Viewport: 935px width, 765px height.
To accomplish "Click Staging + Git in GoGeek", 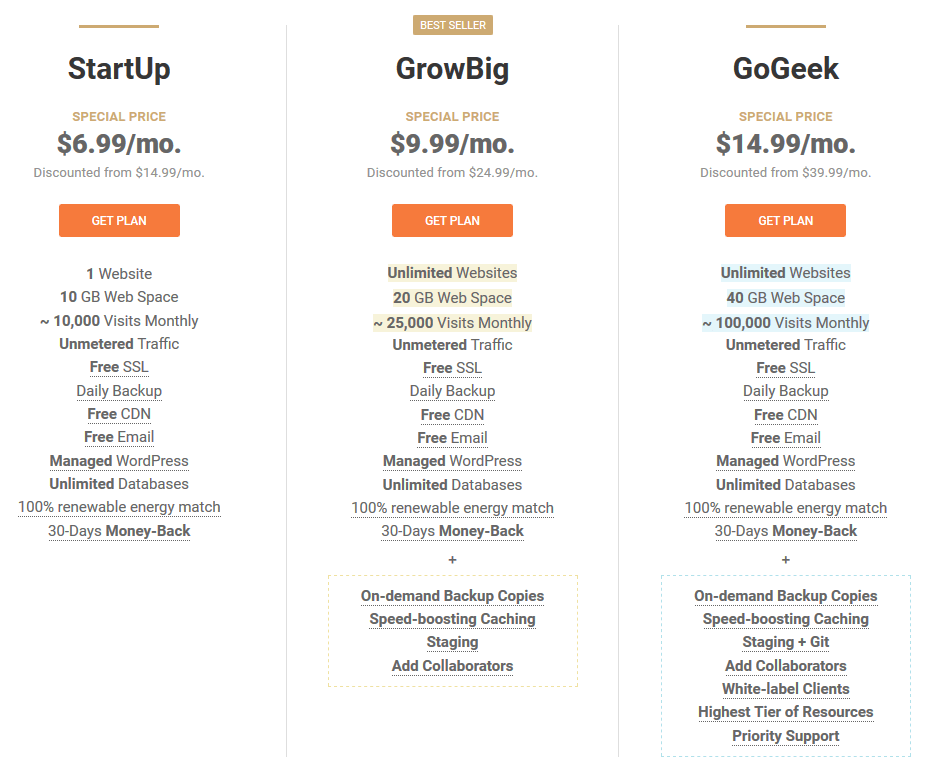I will [785, 643].
